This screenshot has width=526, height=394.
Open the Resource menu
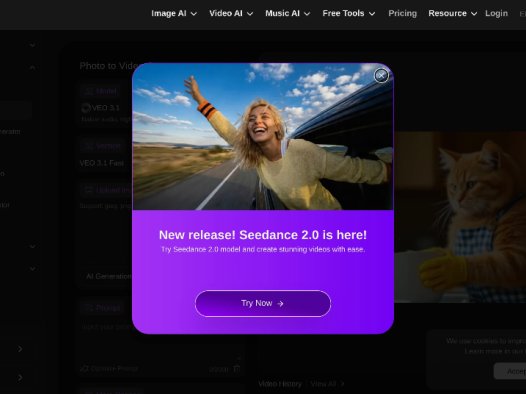[x=453, y=13]
